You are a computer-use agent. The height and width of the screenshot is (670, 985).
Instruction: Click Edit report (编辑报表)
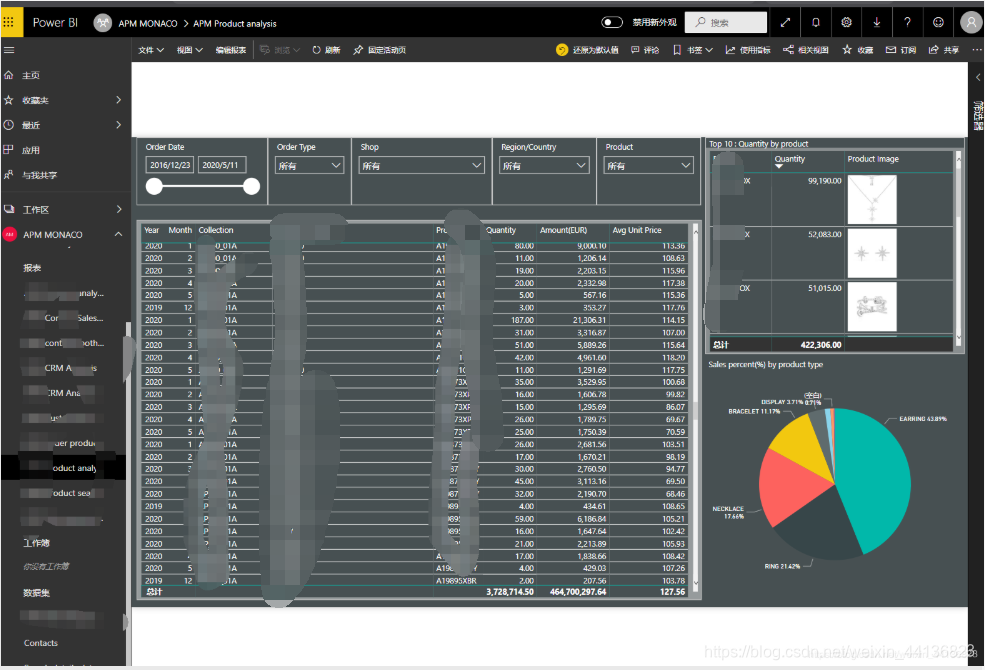click(231, 50)
